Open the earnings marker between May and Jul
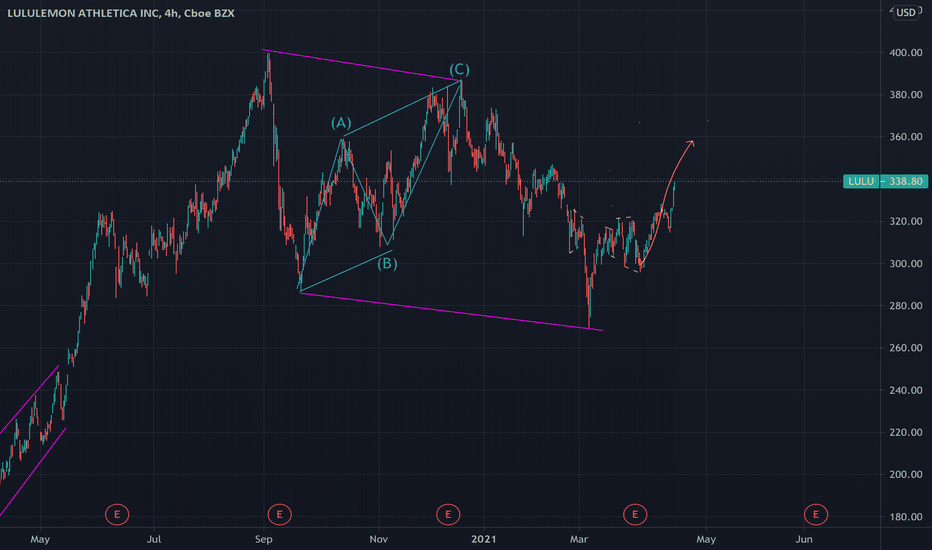The image size is (932, 550). 117,514
